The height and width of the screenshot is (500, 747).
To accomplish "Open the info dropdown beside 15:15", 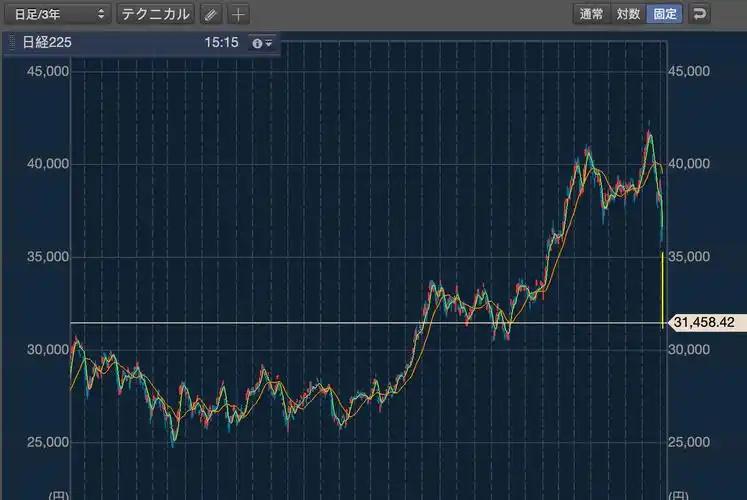I will pos(262,43).
